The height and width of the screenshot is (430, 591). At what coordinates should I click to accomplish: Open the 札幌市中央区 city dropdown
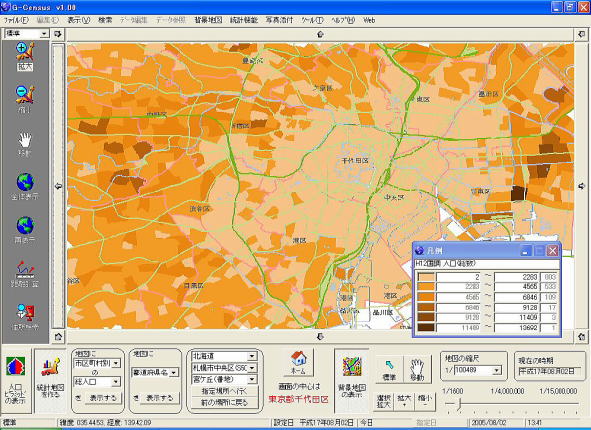[x=252, y=367]
